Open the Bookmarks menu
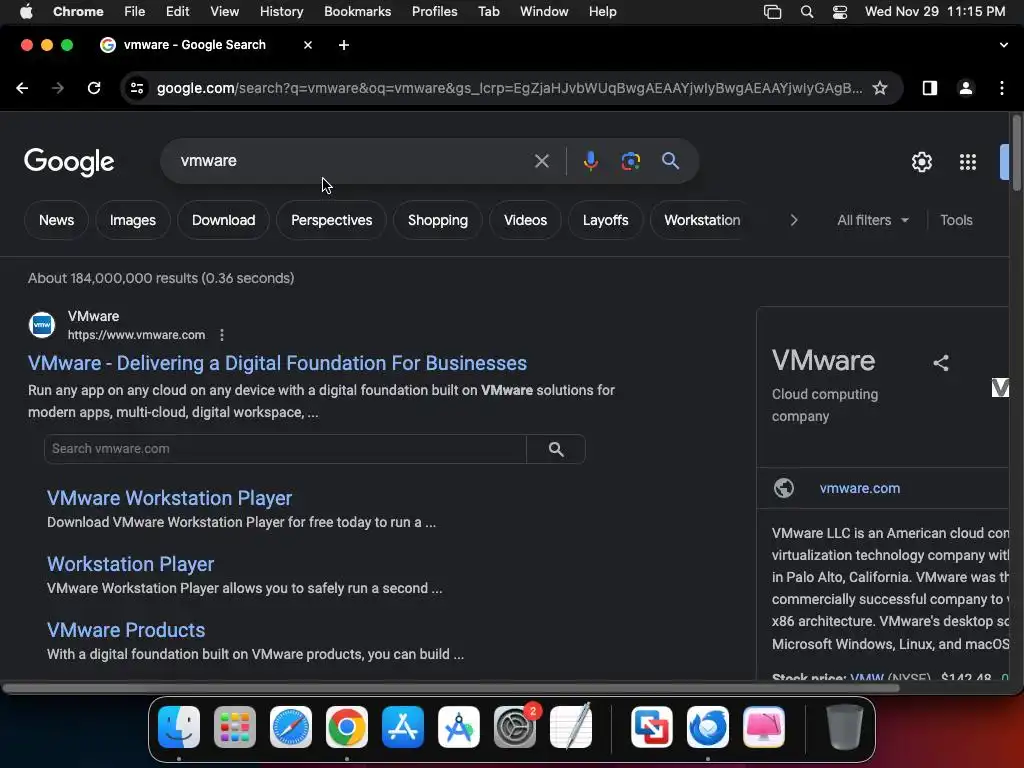Screen dimensions: 1024x768 tap(357, 12)
